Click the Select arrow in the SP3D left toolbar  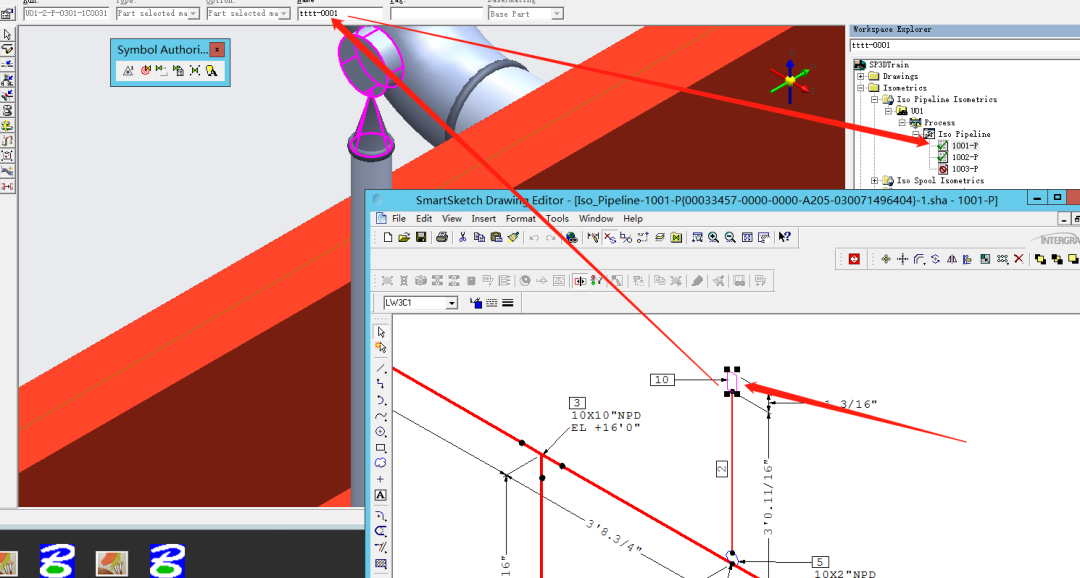(x=8, y=34)
